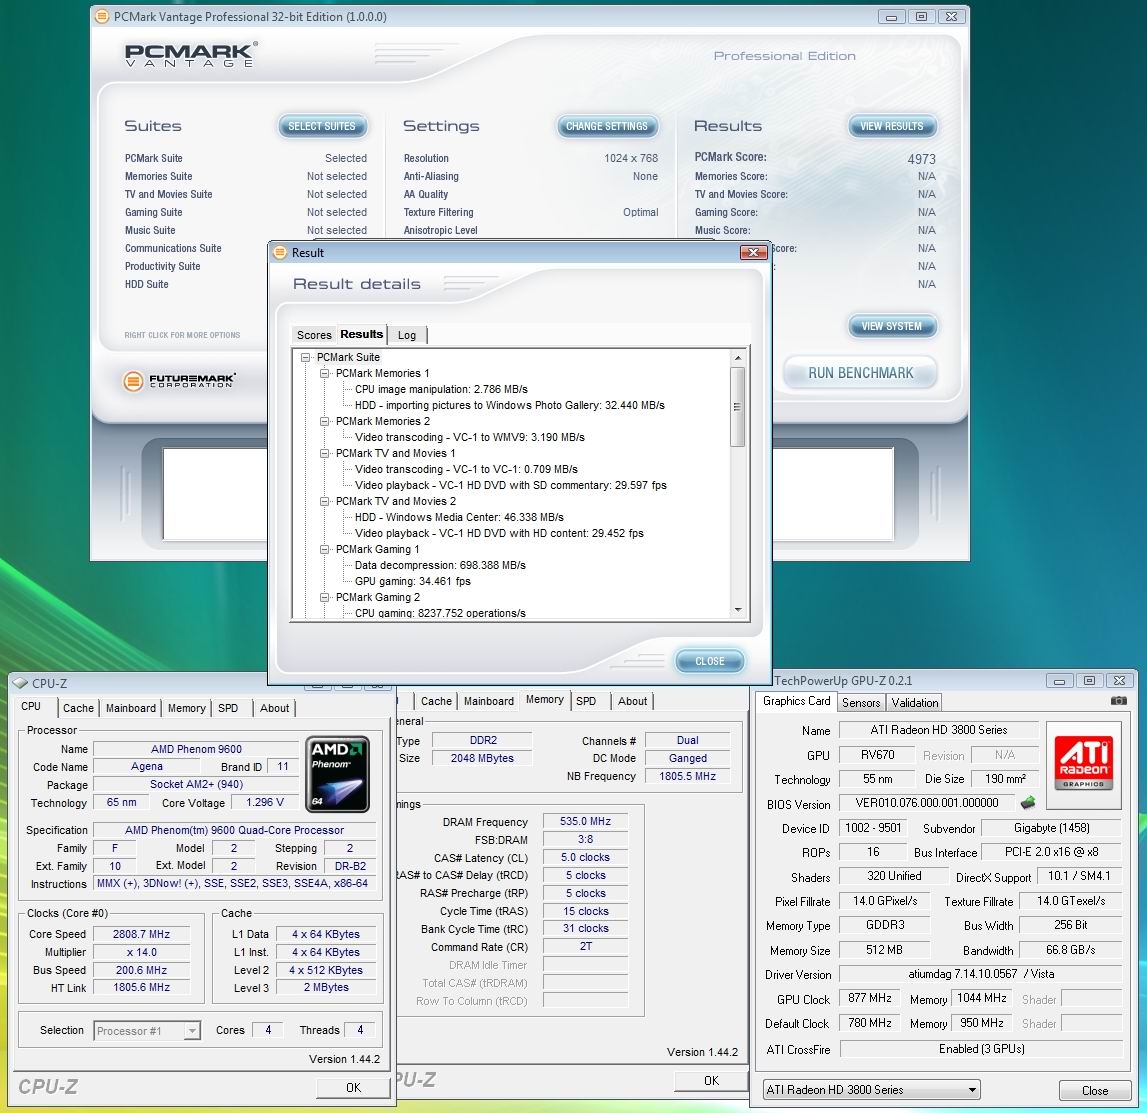Select the Results tab in Result details
The width and height of the screenshot is (1147, 1113).
coord(361,334)
